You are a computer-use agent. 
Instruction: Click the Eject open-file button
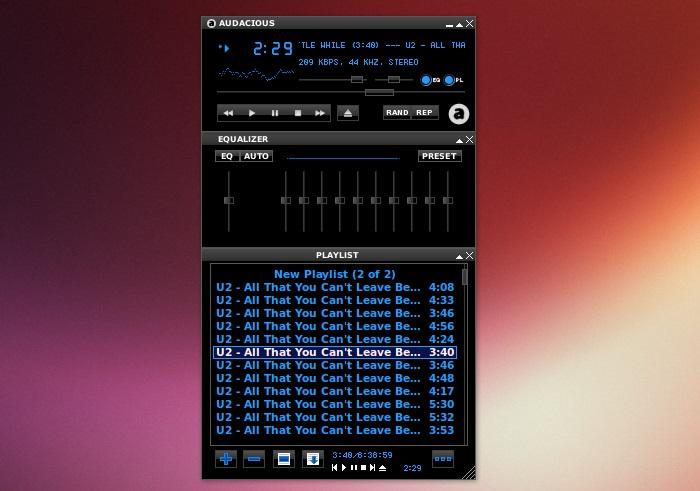[348, 113]
